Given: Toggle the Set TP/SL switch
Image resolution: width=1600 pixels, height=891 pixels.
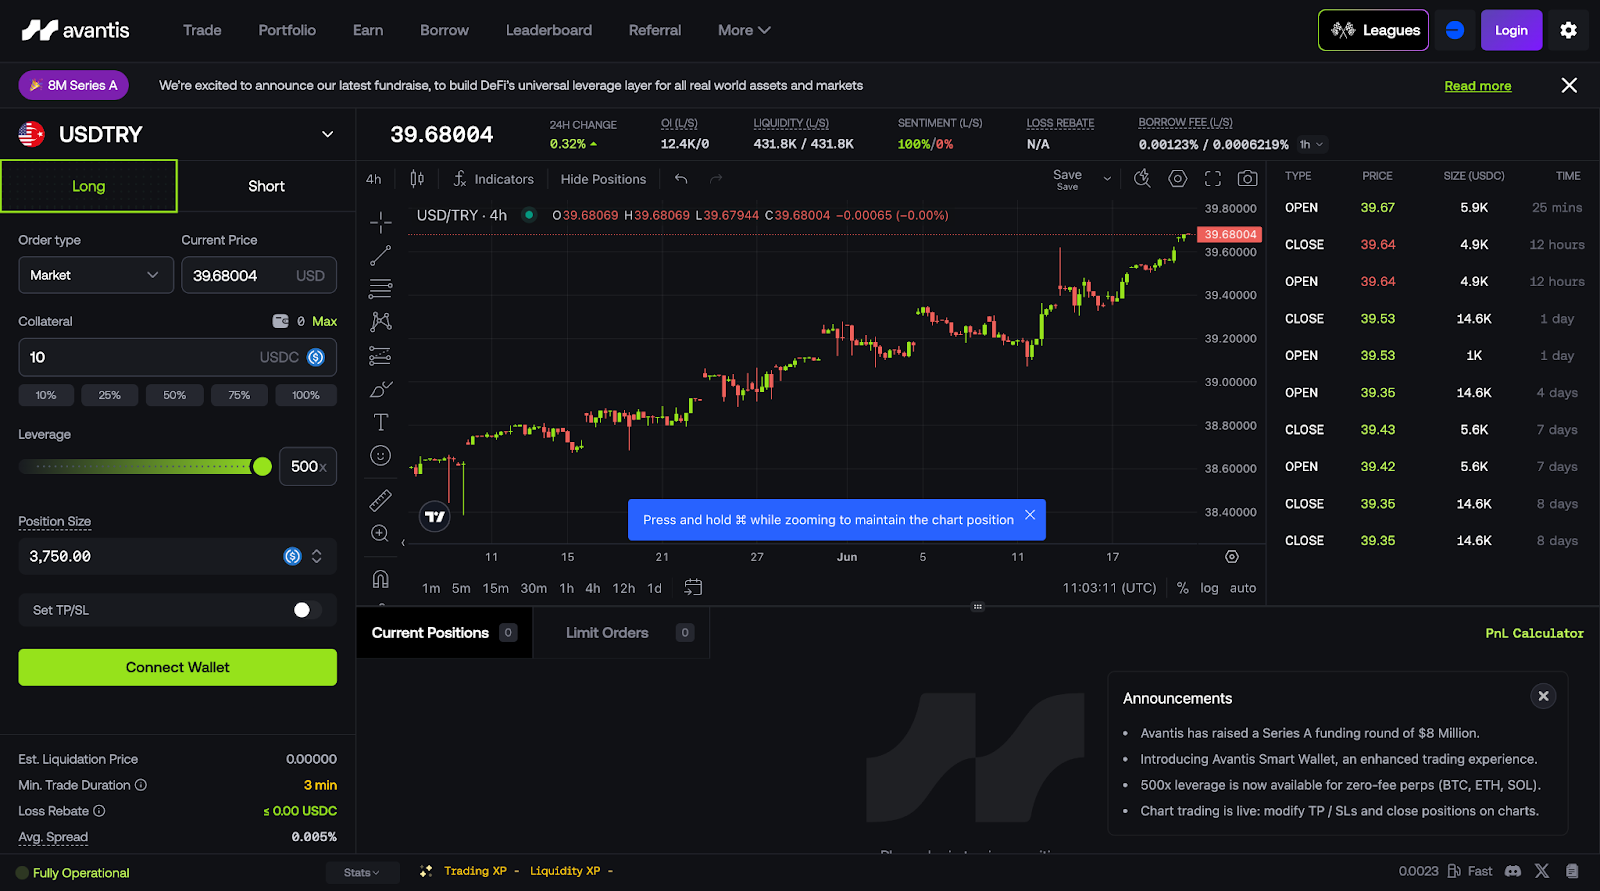Looking at the screenshot, I should point(307,610).
